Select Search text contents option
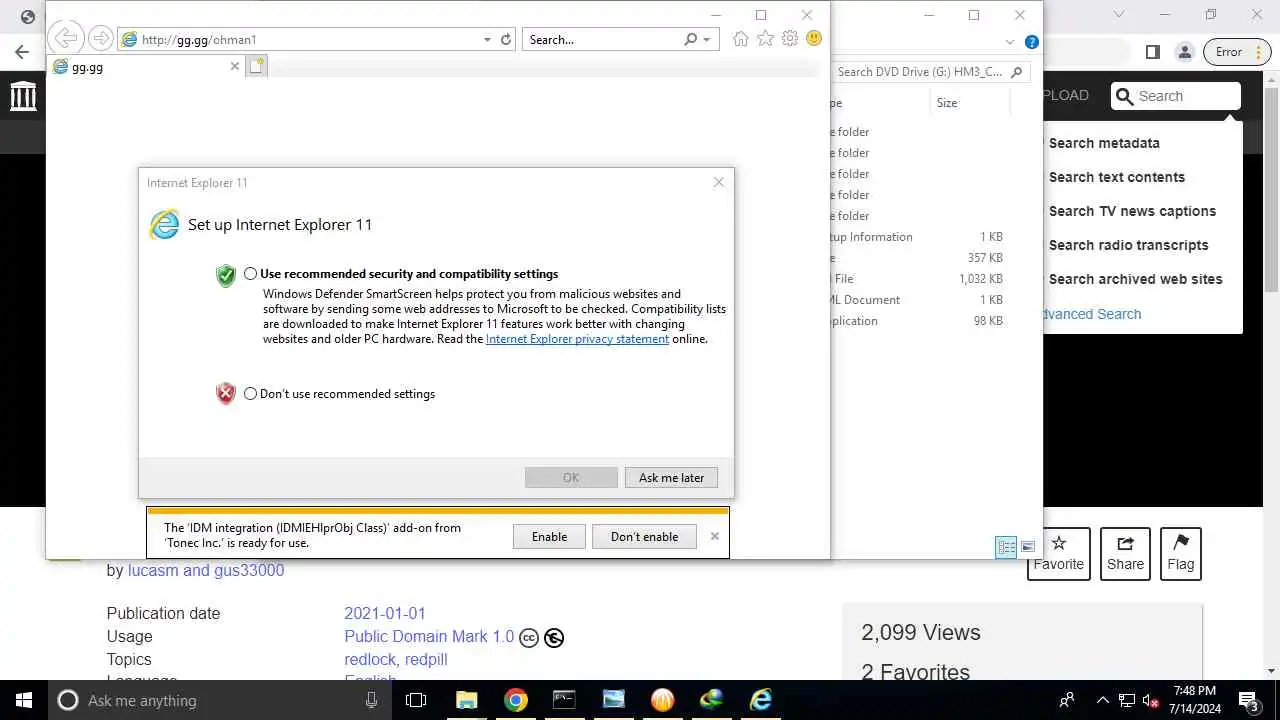1280x720 pixels. click(1116, 177)
